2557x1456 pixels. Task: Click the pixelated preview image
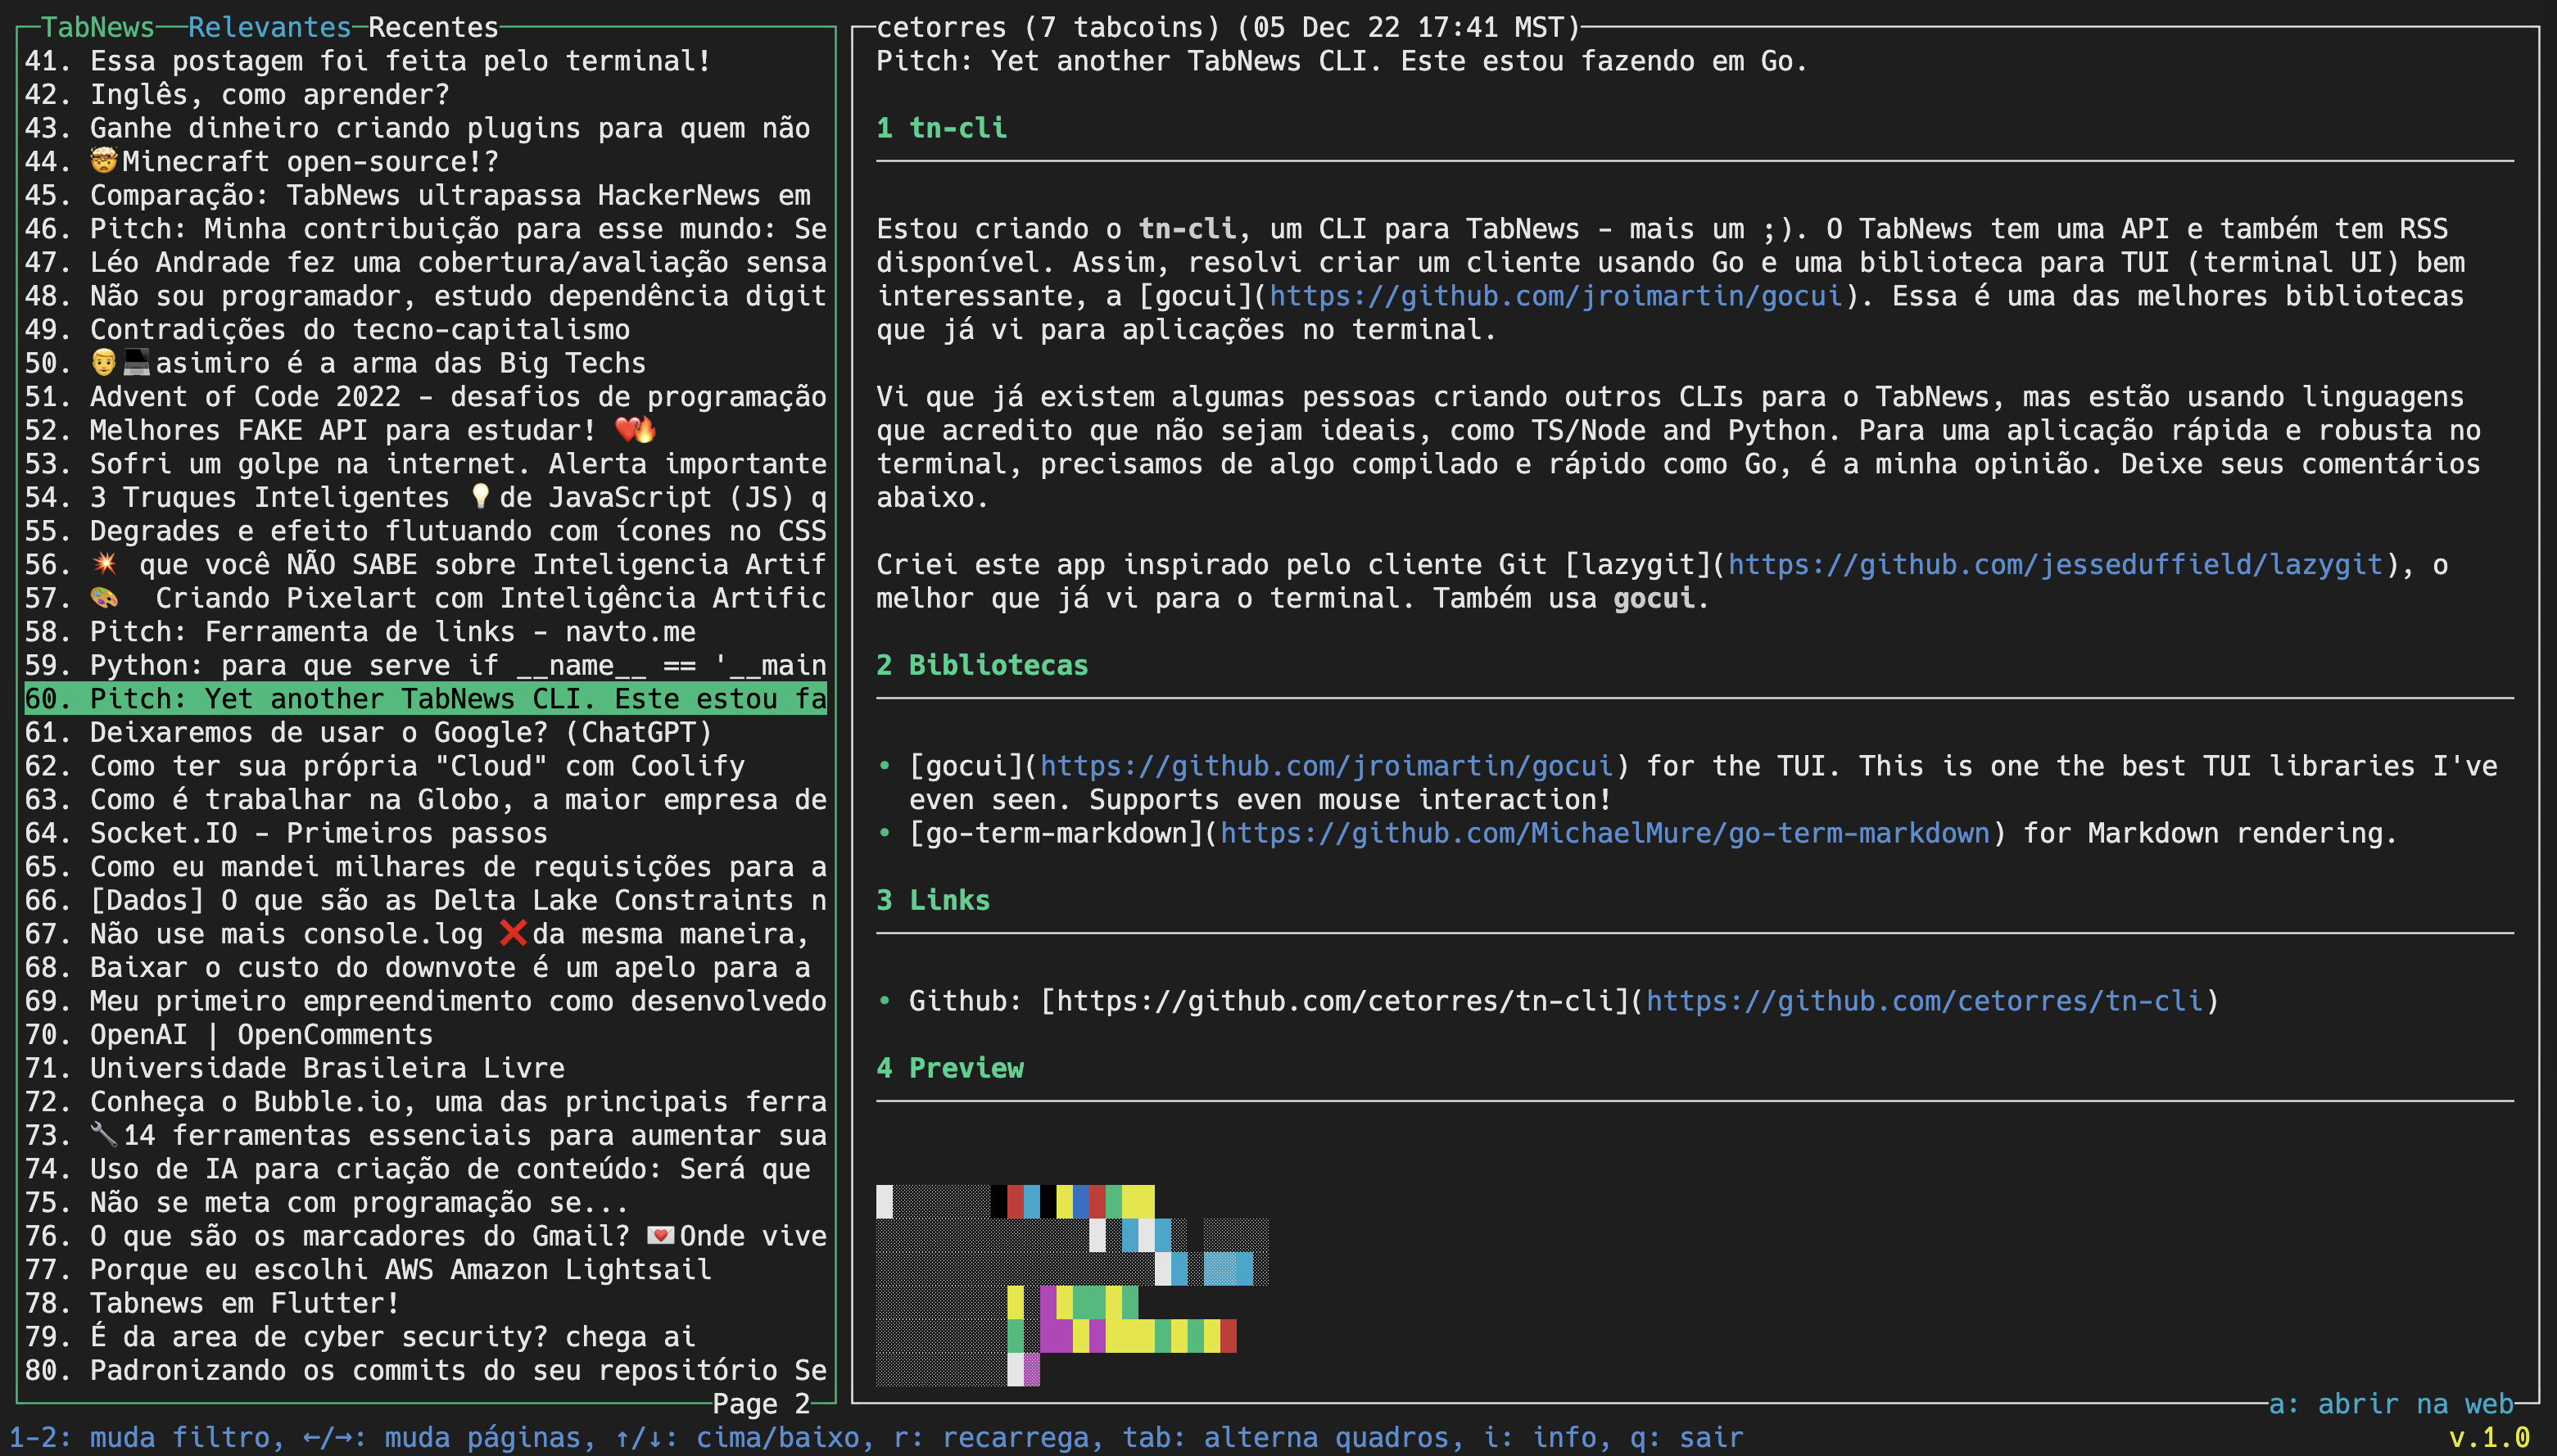(1072, 1286)
